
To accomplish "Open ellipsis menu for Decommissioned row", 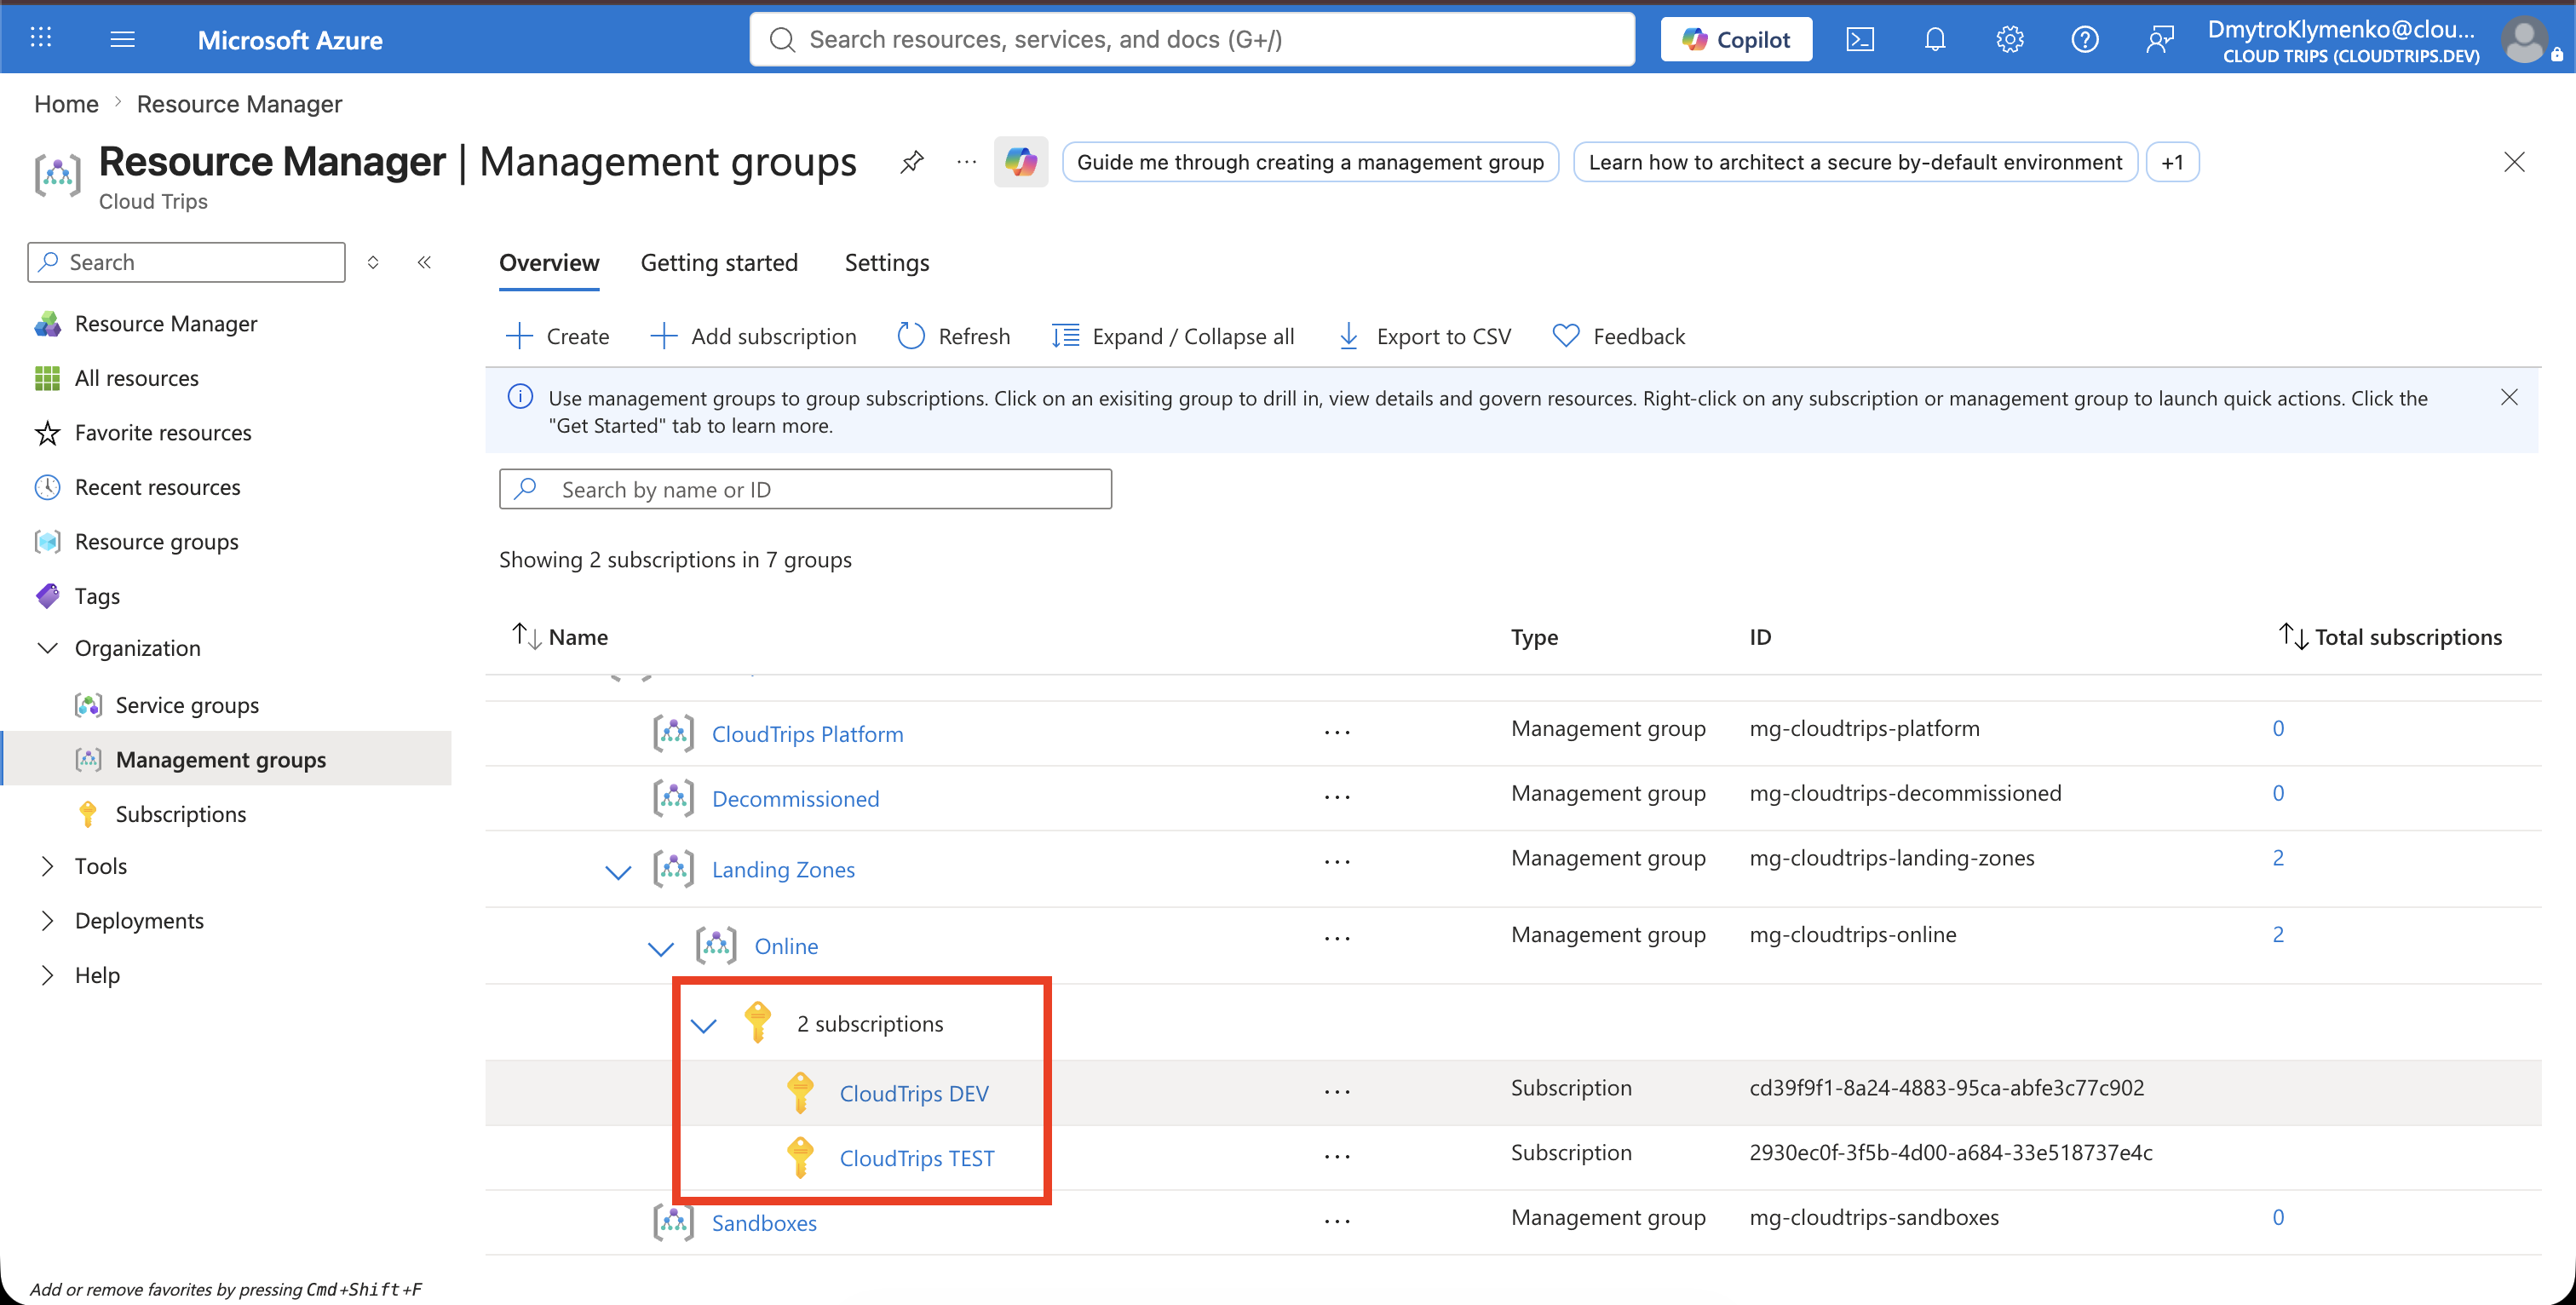I will pos(1337,798).
